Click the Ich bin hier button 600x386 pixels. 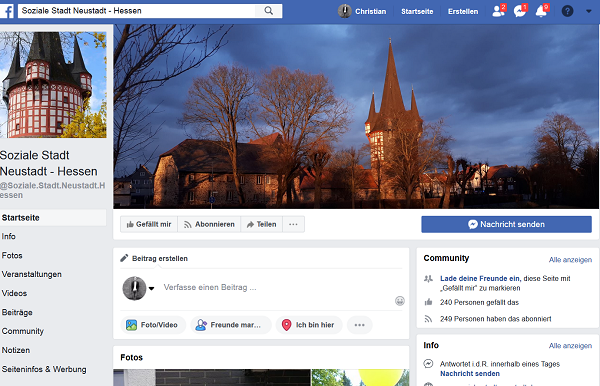coord(309,325)
